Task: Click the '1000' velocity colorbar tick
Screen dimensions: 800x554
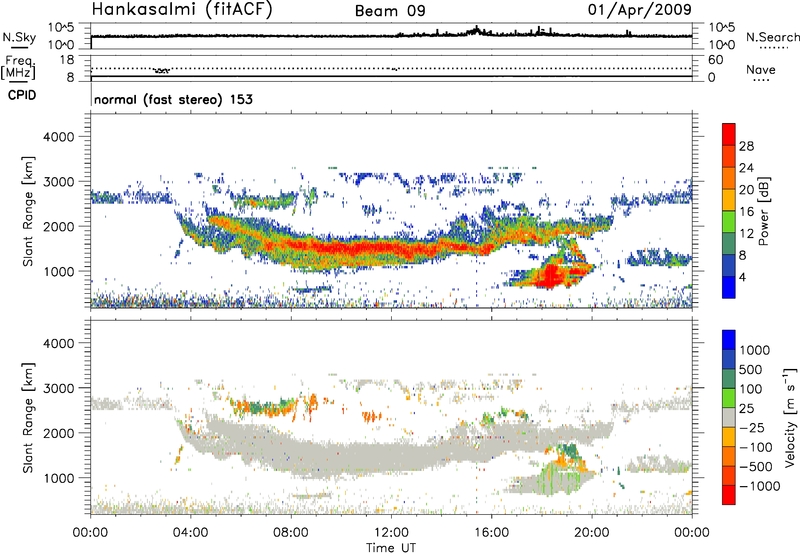Action: pos(755,350)
